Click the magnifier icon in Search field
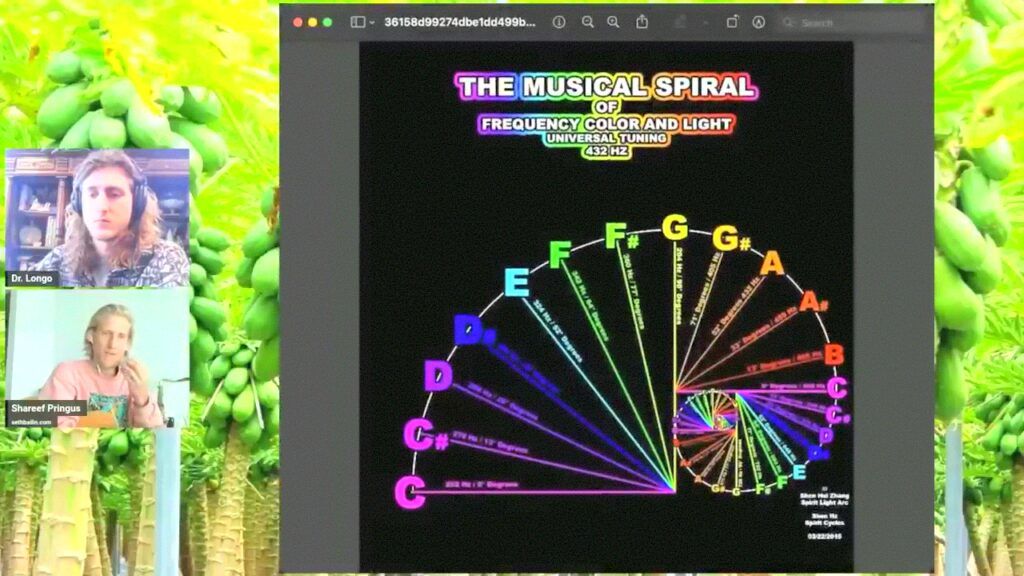This screenshot has height=576, width=1024. [x=789, y=22]
